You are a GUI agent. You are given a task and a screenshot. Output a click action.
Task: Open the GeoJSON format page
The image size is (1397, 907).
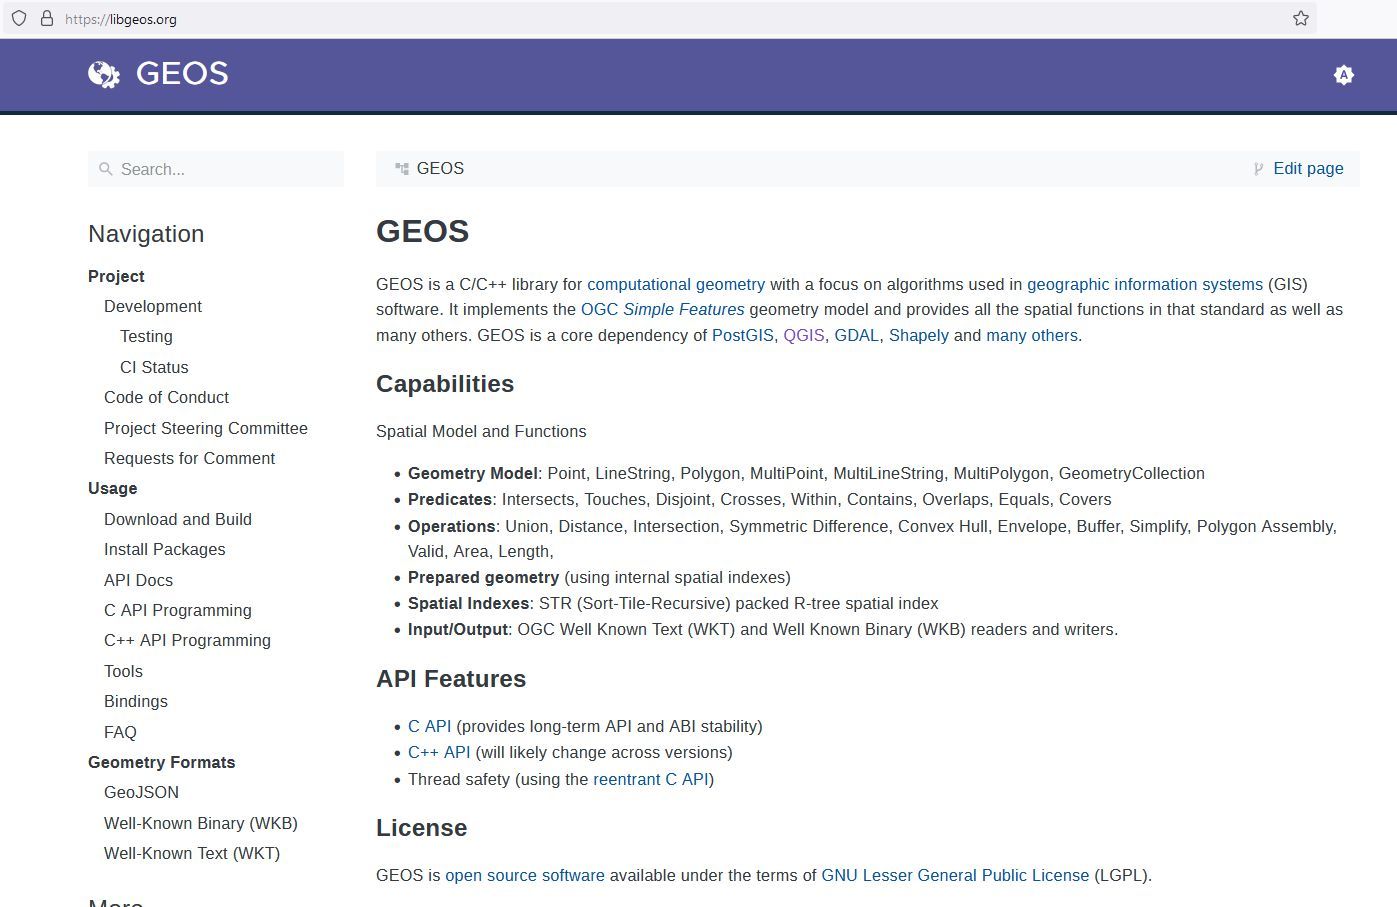pyautogui.click(x=142, y=792)
